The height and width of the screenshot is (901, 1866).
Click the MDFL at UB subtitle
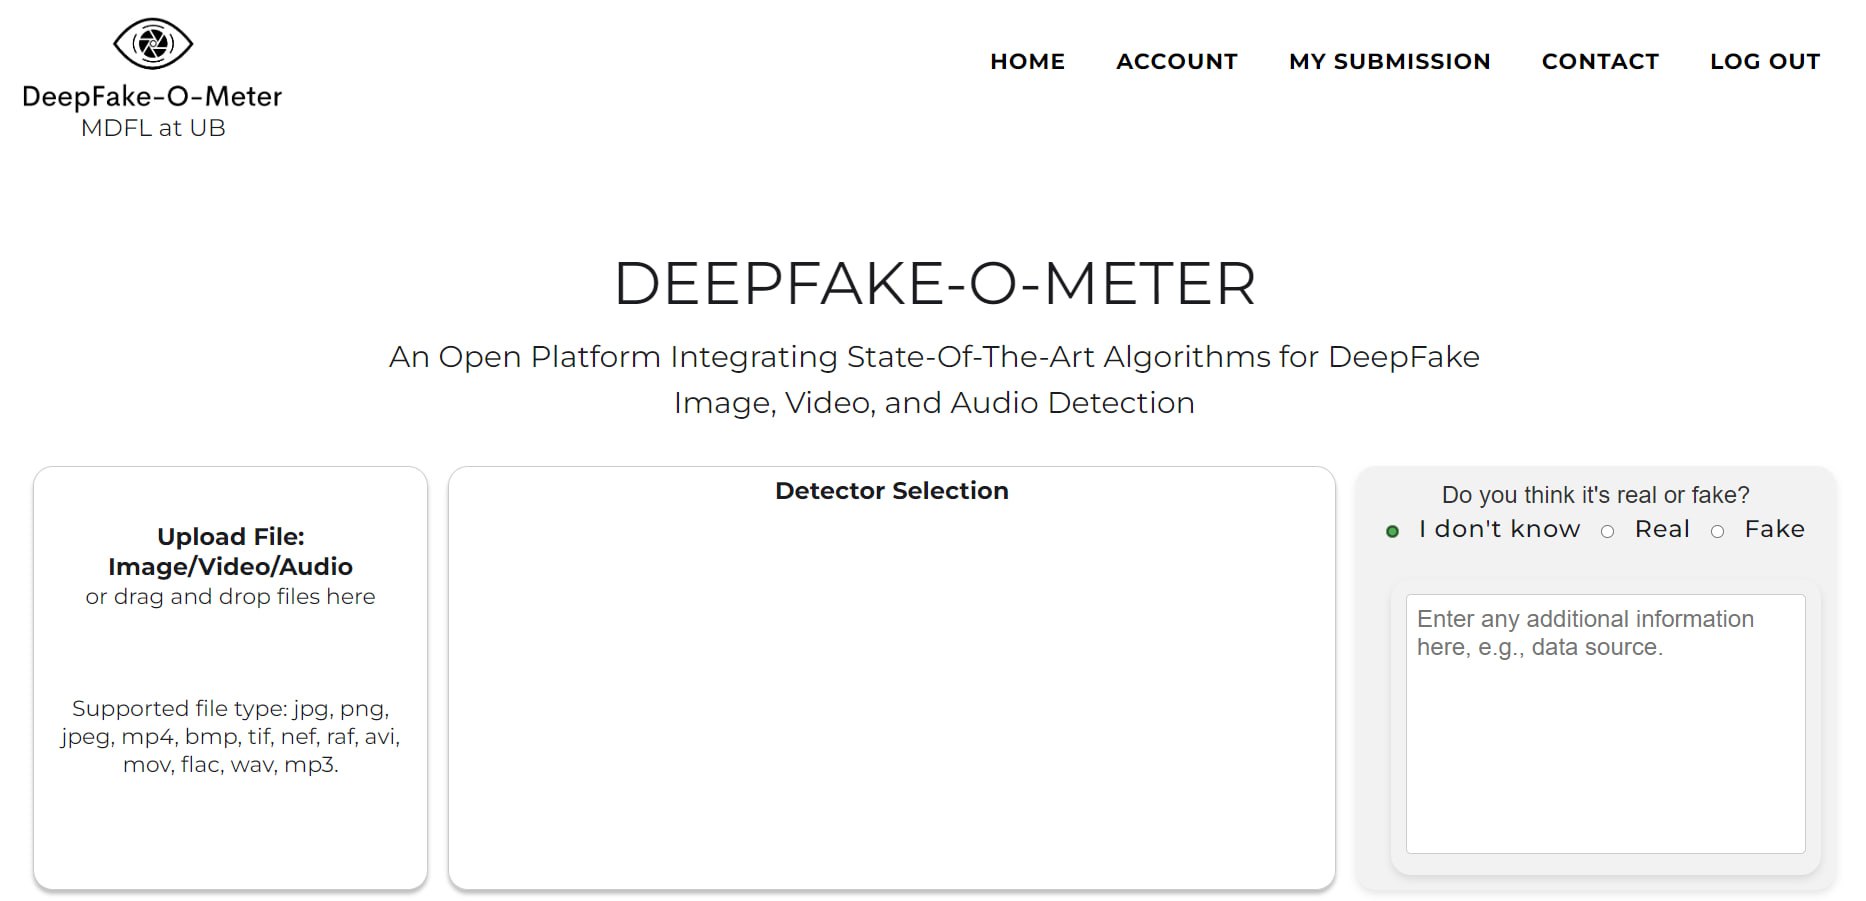pos(153,128)
